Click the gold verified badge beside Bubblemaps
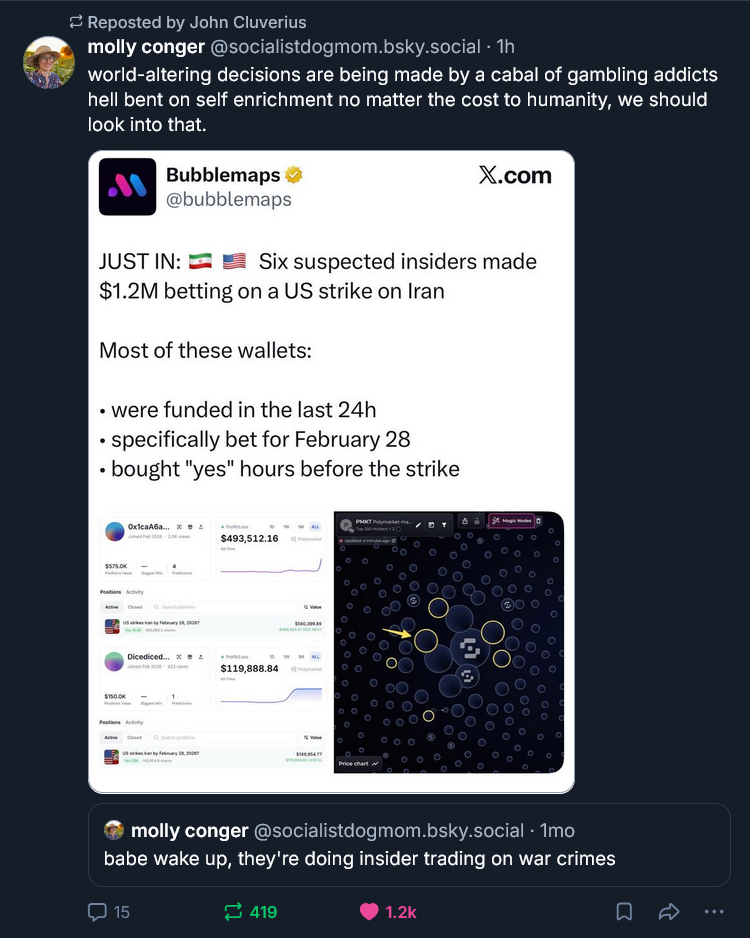The height and width of the screenshot is (938, 750). (x=294, y=176)
